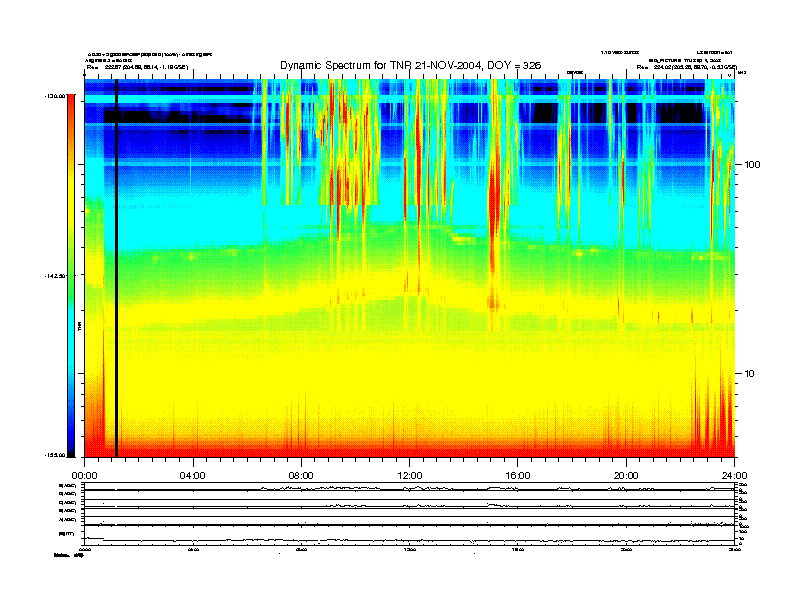Click the dark band in the upper left of the spectrum
The width and height of the screenshot is (792, 612).
(178, 117)
